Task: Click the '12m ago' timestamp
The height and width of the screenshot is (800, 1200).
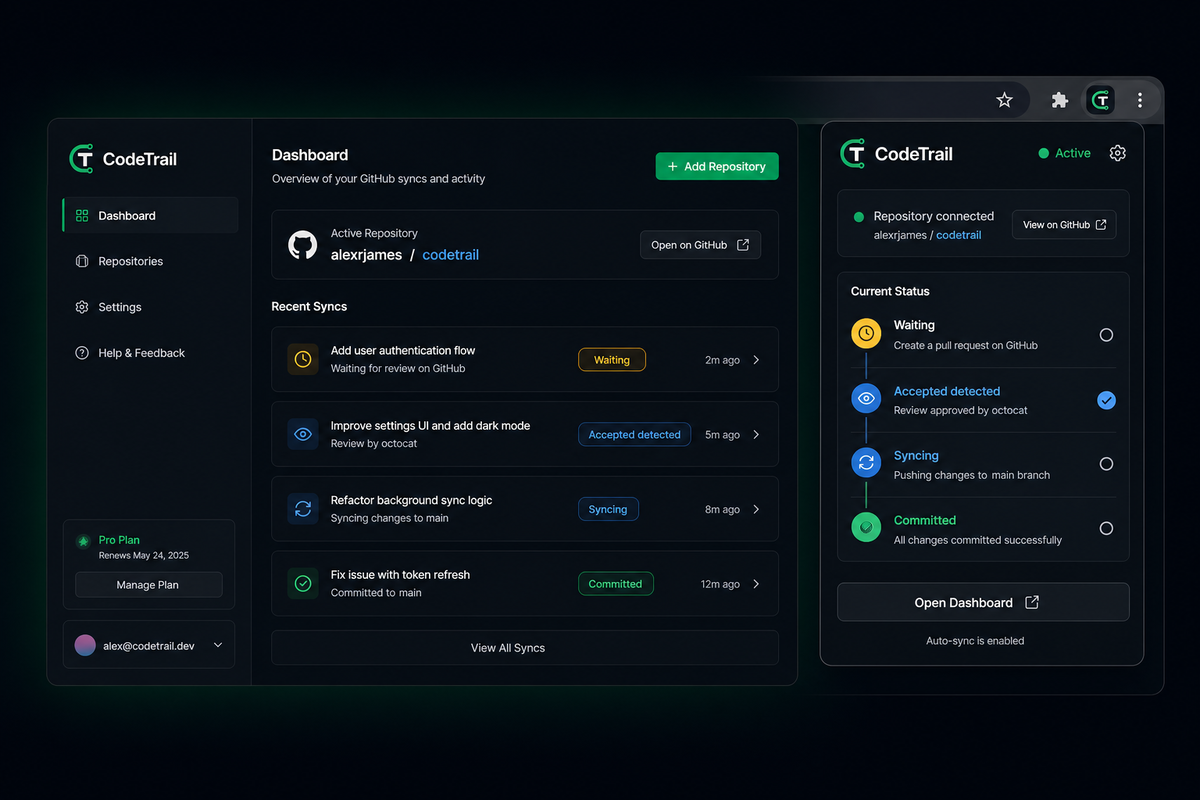Action: click(x=720, y=584)
